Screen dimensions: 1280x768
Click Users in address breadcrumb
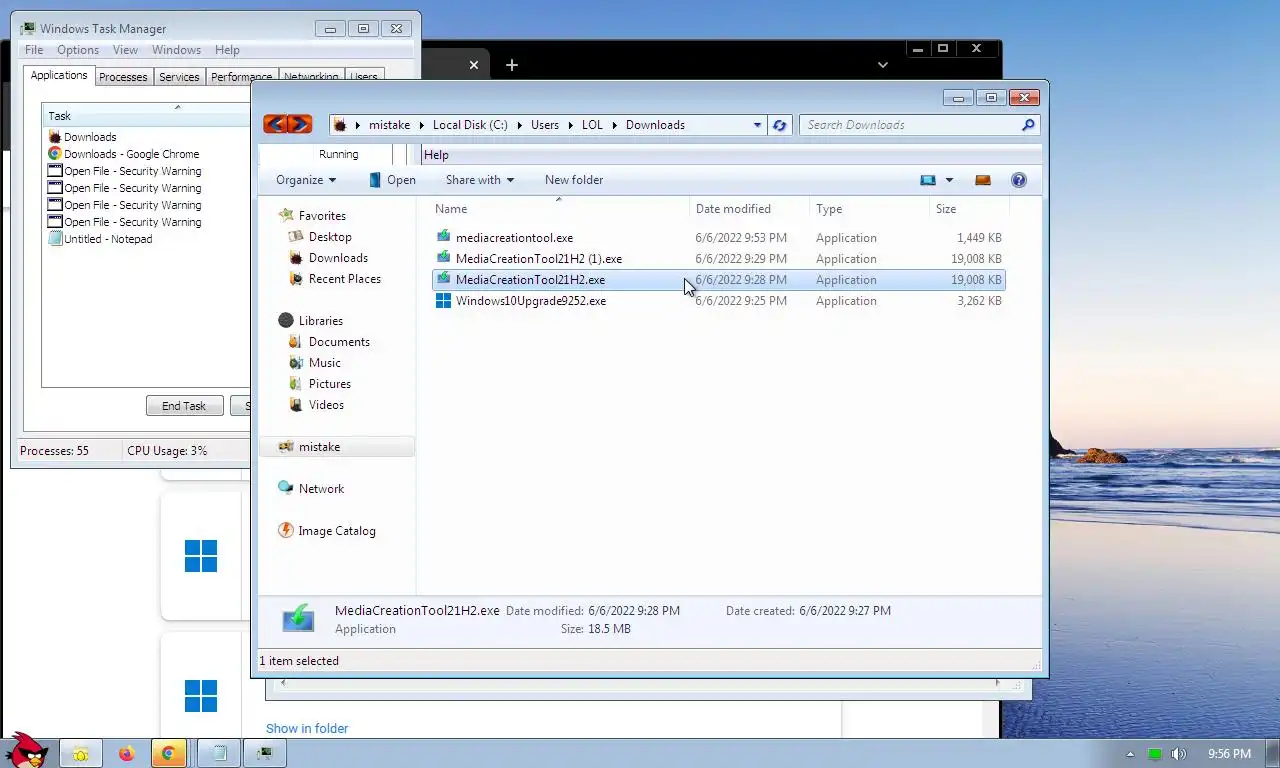click(545, 125)
